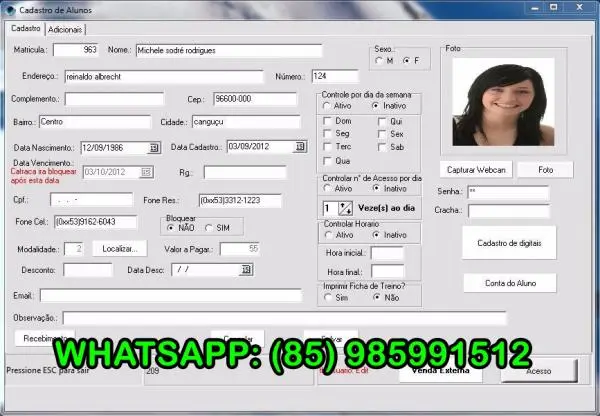Click the Conta do Aluno button
600x416 pixels.
click(509, 284)
